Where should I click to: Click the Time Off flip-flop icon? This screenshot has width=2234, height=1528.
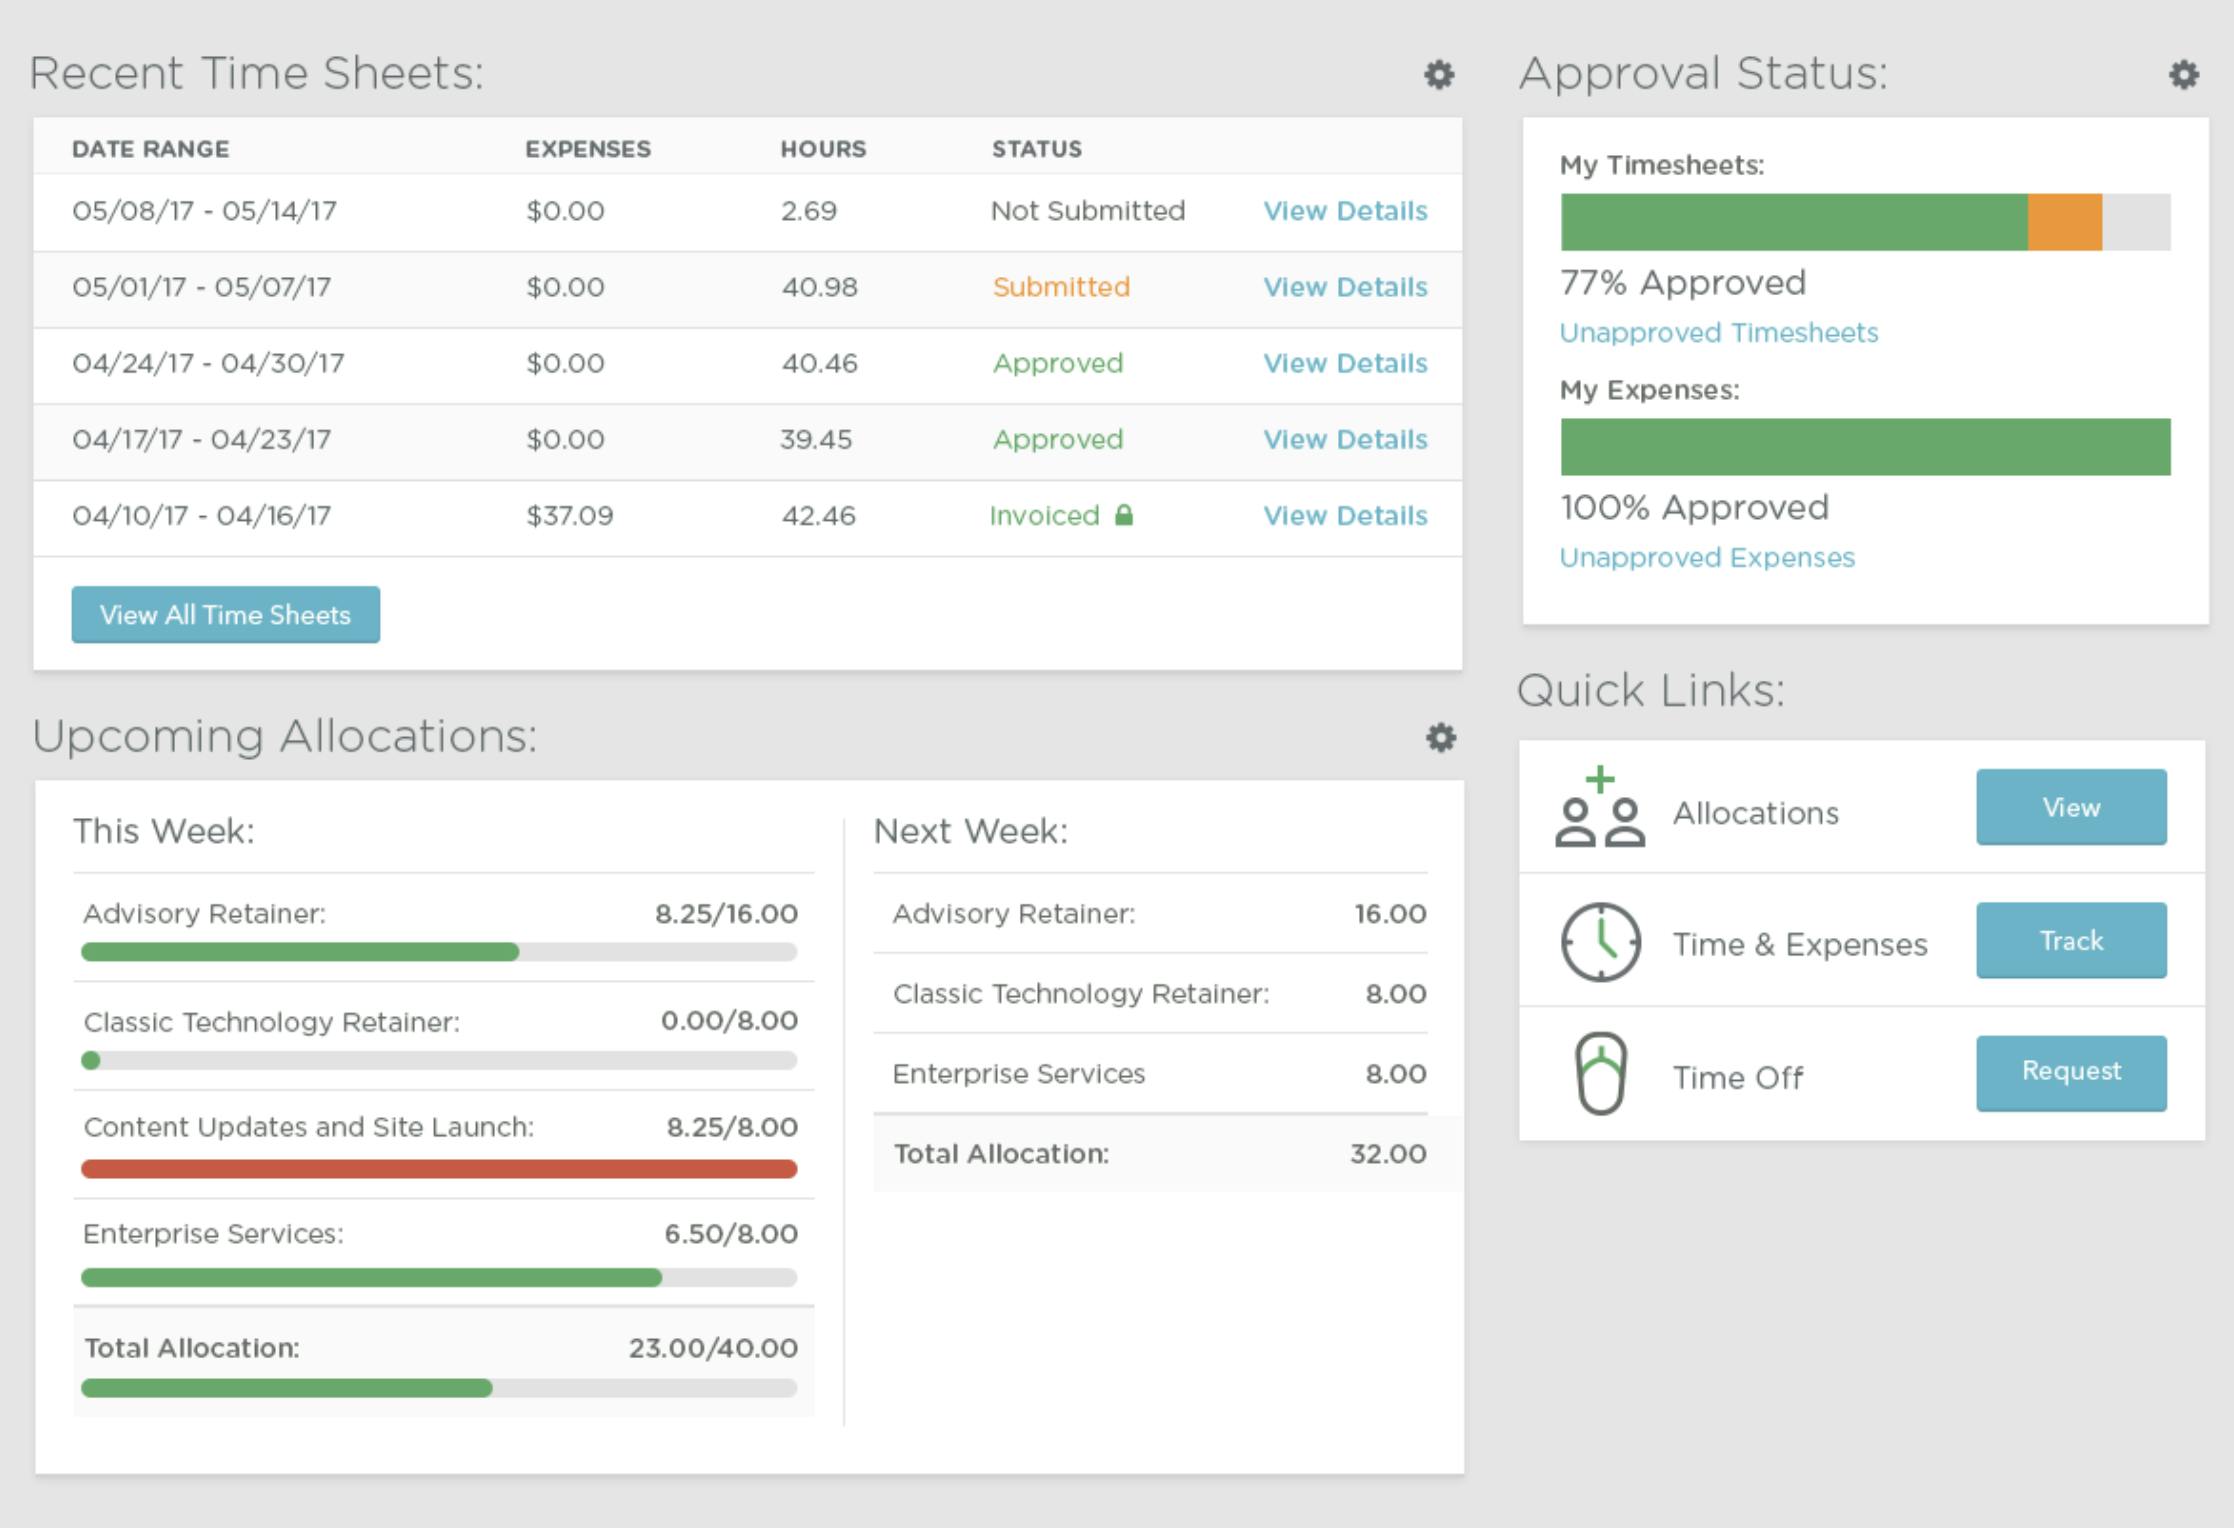point(1600,1074)
